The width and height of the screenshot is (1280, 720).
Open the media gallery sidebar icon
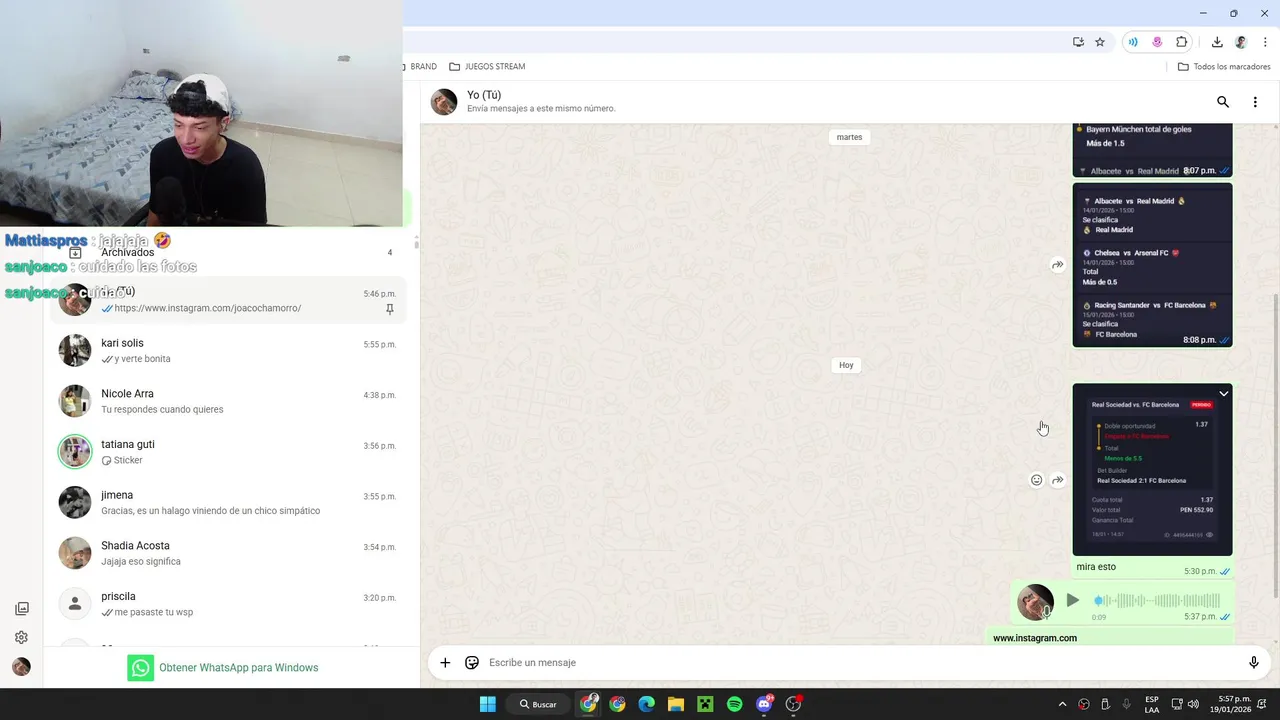pyautogui.click(x=21, y=608)
